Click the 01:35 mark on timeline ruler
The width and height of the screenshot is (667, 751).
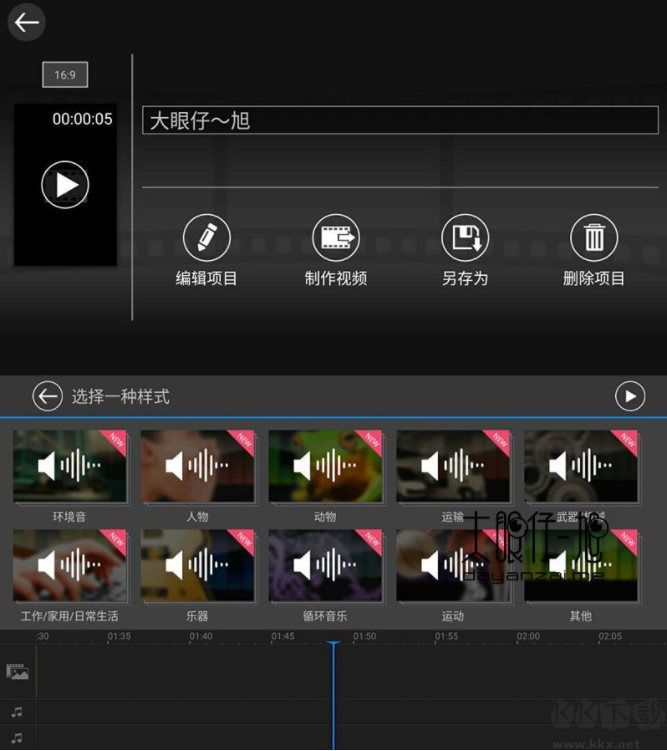(119, 636)
